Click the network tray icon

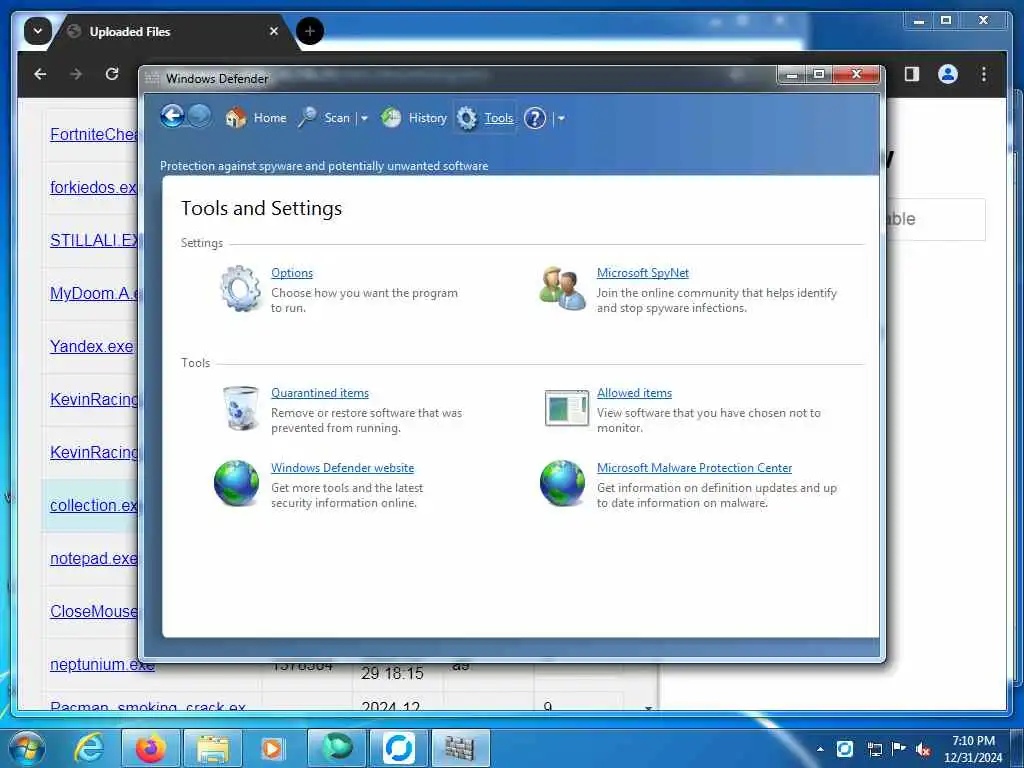tap(874, 749)
